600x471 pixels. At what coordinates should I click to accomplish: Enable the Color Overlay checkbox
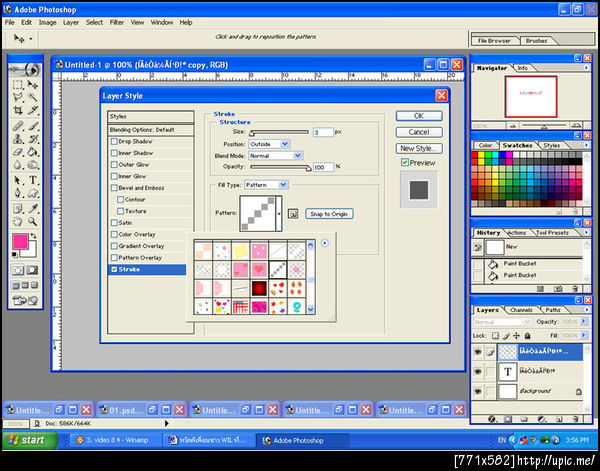click(114, 235)
